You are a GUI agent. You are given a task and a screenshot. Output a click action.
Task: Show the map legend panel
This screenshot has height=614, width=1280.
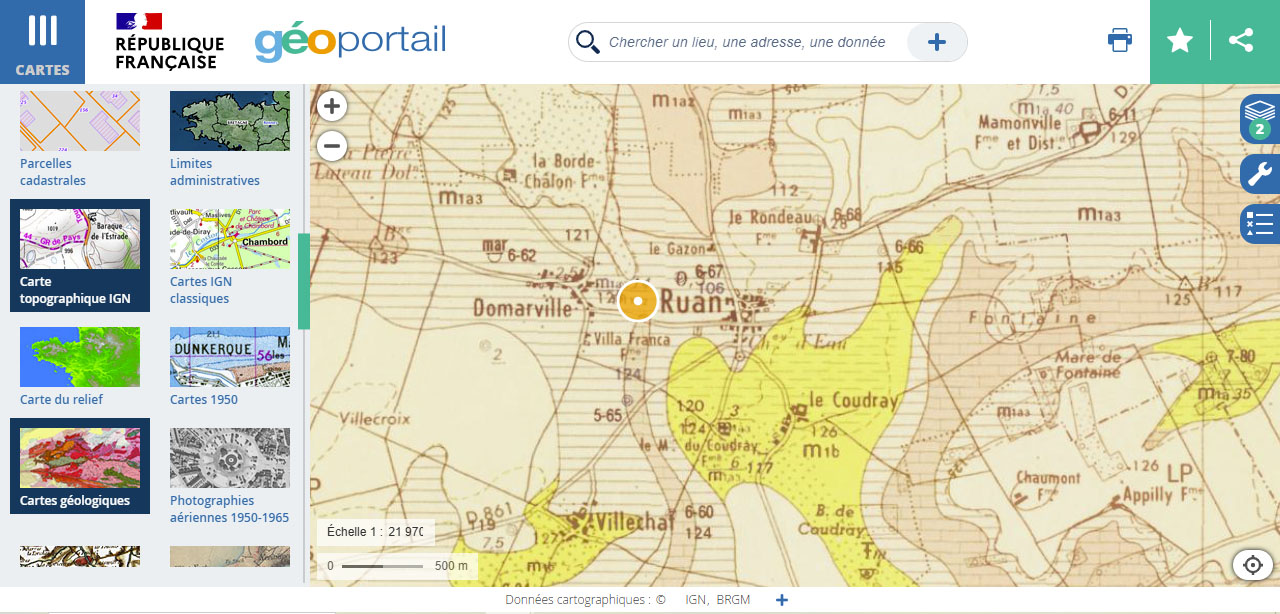(1259, 223)
